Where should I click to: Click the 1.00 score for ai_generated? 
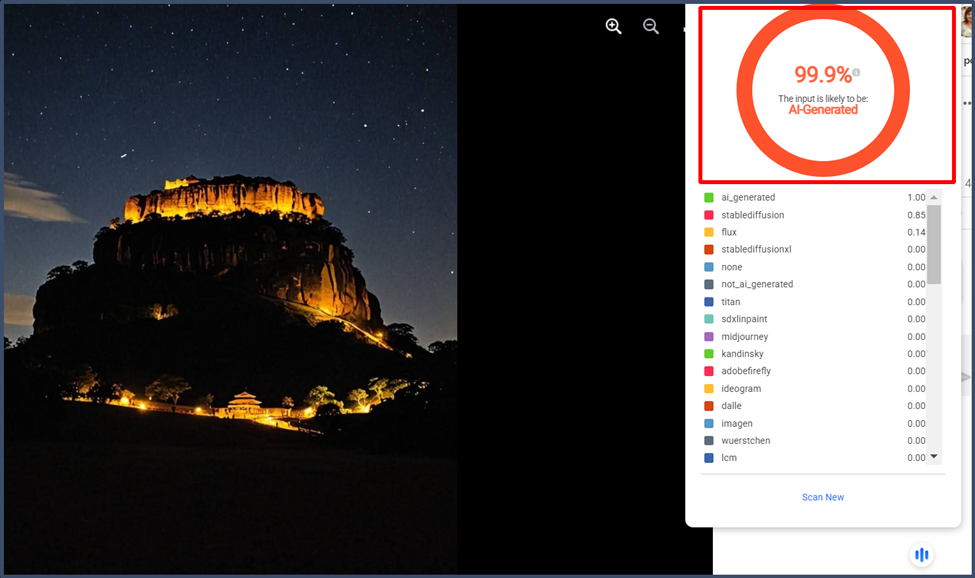point(916,197)
